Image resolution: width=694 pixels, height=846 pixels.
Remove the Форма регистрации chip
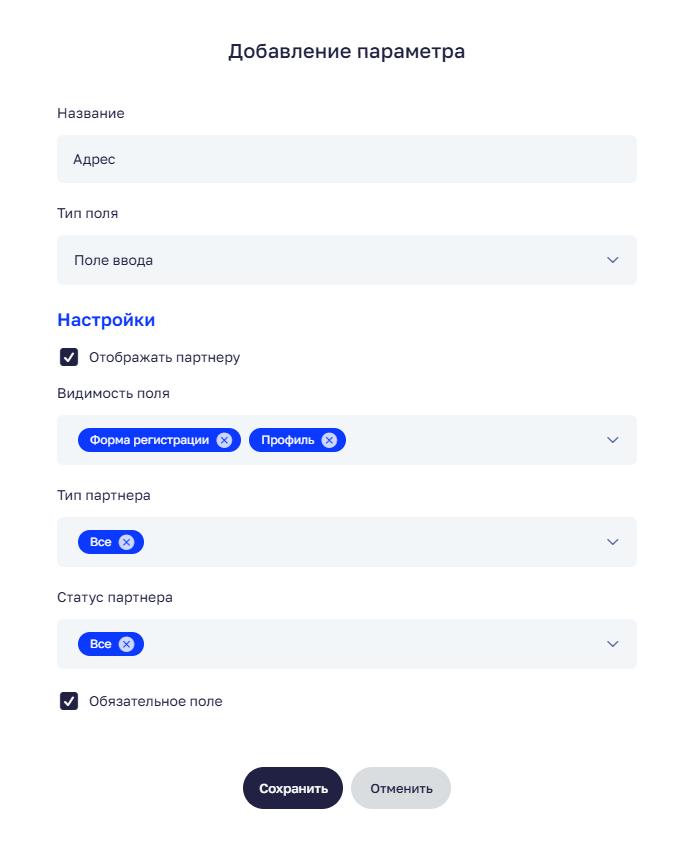[224, 440]
